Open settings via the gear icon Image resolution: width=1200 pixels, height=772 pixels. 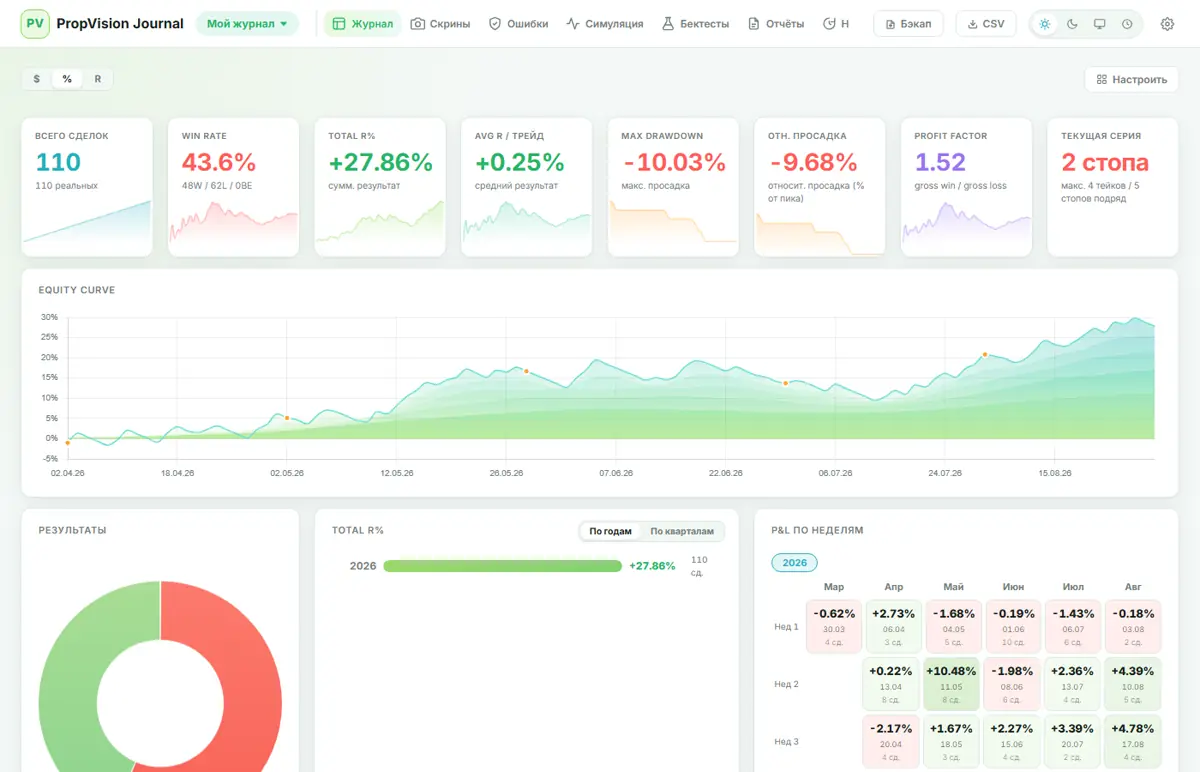[x=1167, y=24]
